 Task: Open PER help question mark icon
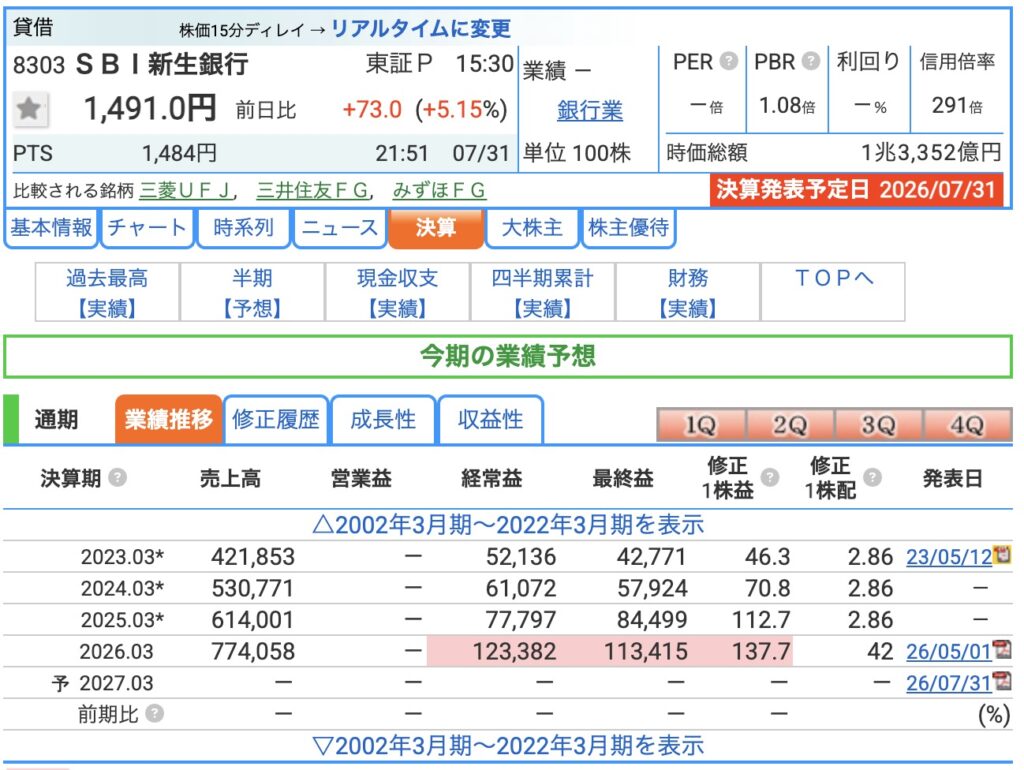pos(728,61)
